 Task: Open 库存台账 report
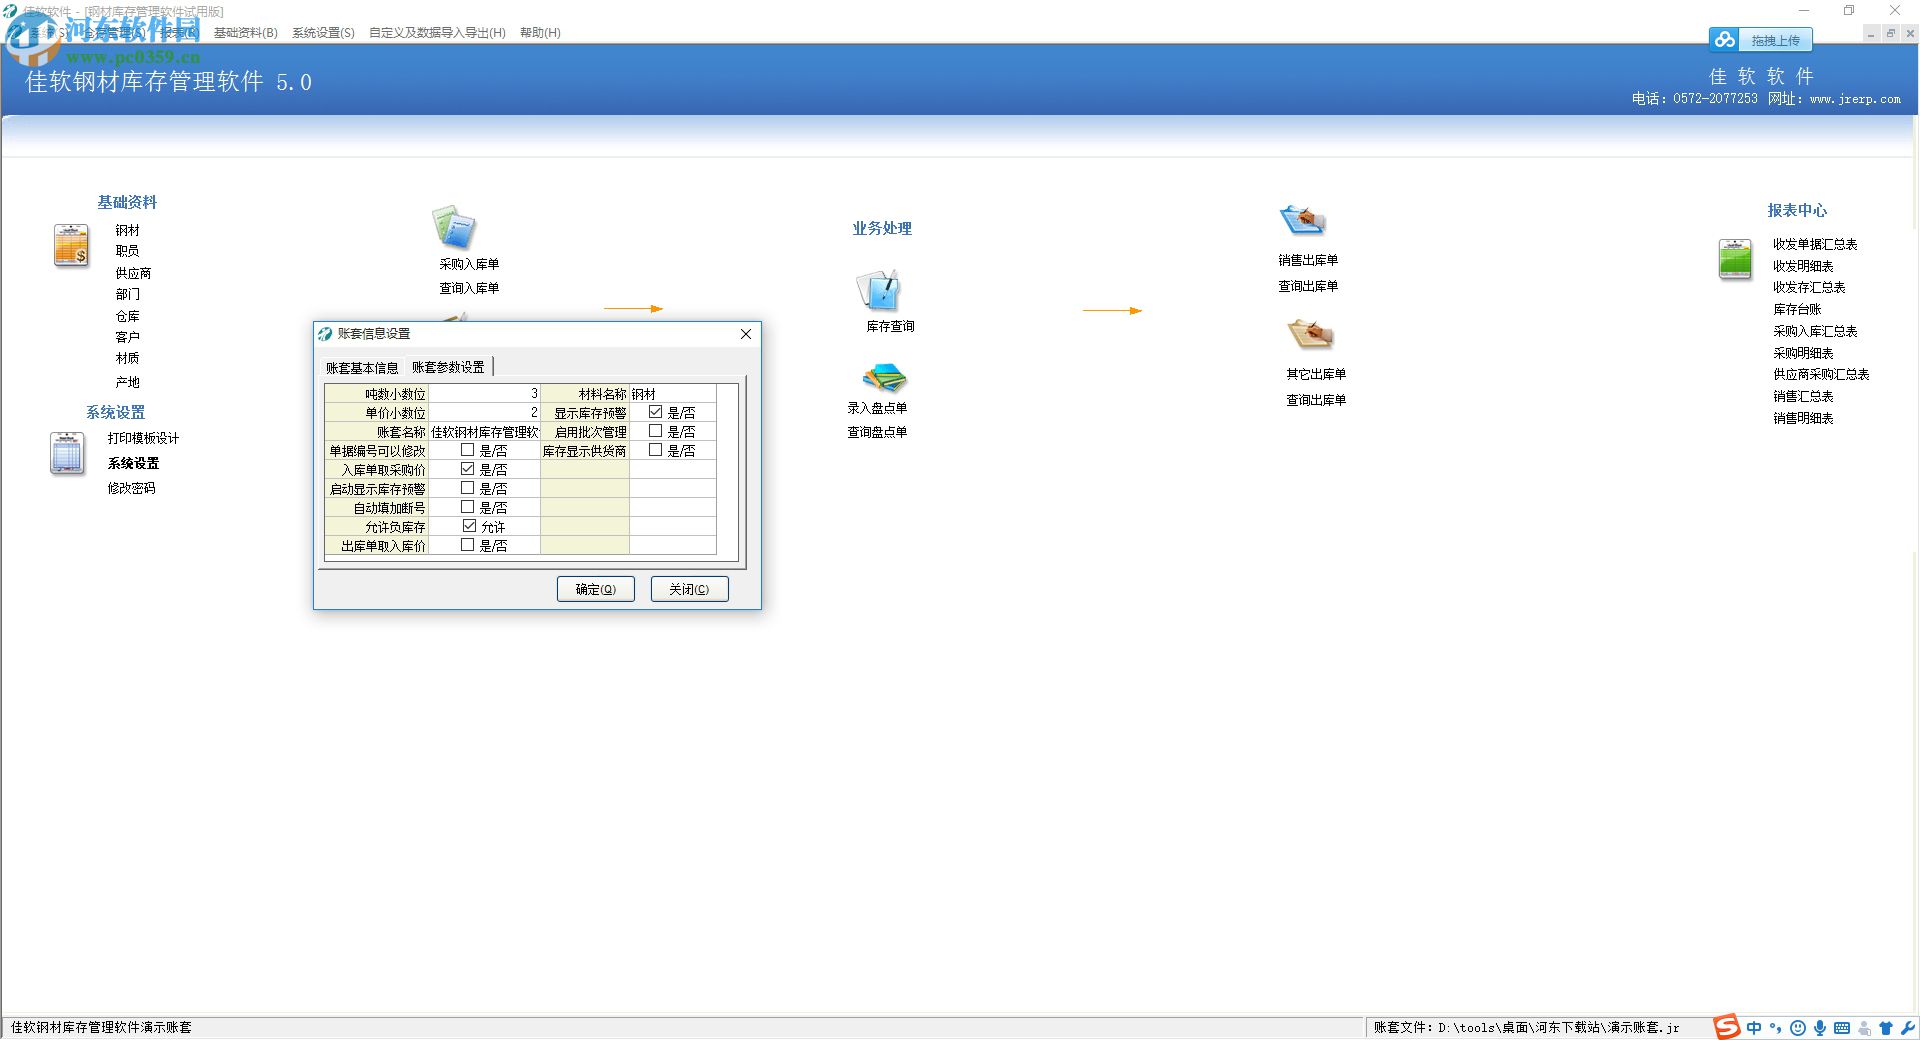(1797, 309)
